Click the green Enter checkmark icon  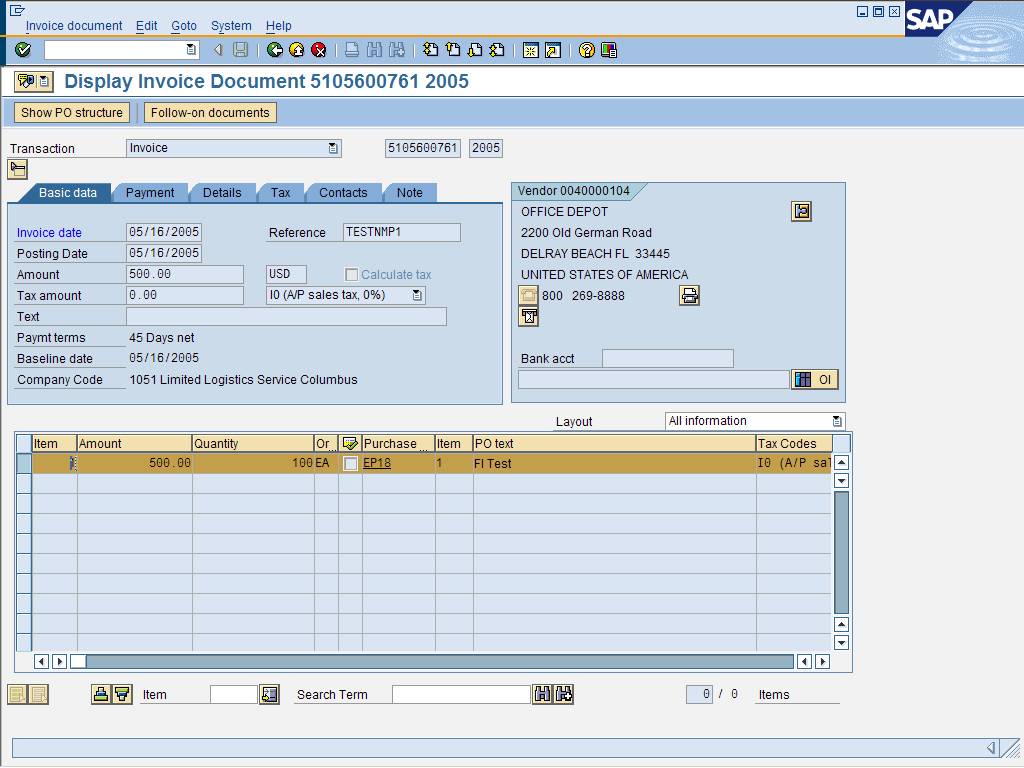23,50
